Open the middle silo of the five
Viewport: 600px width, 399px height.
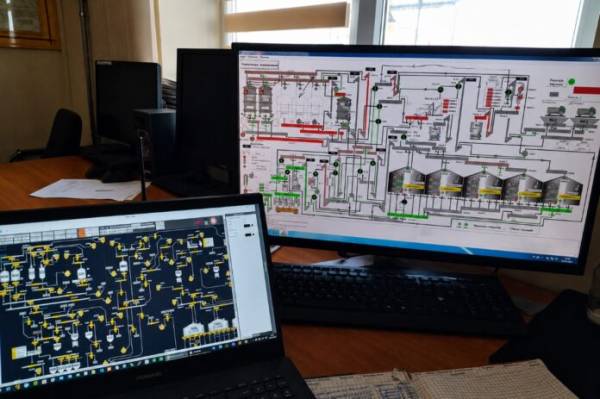pyautogui.click(x=484, y=185)
